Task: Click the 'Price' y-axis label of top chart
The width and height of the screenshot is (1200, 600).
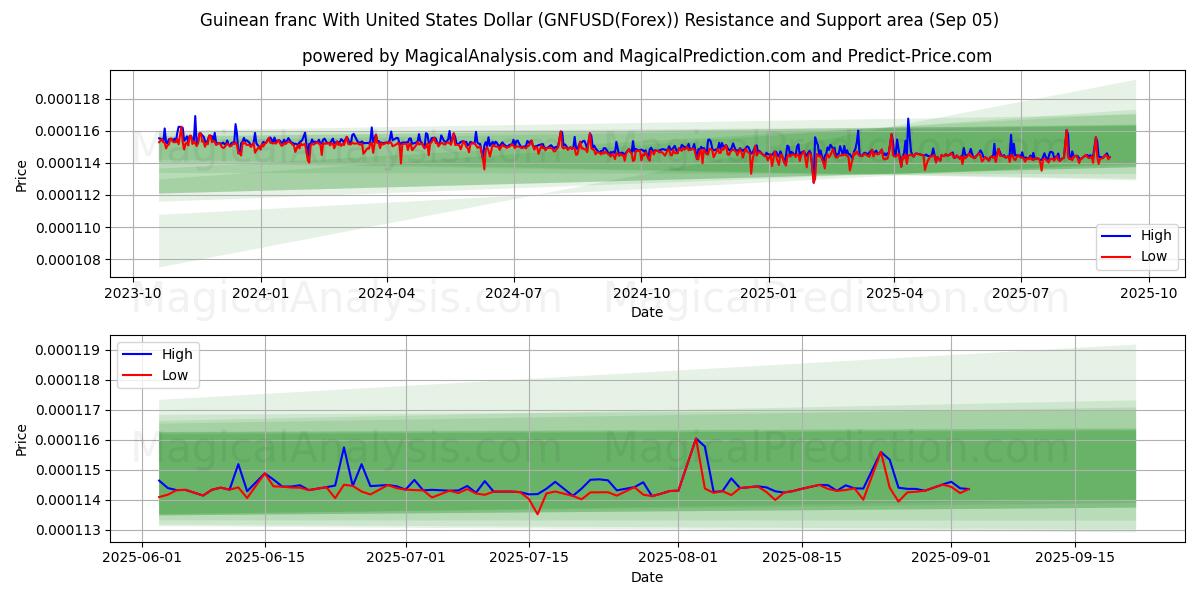Action: coord(22,175)
